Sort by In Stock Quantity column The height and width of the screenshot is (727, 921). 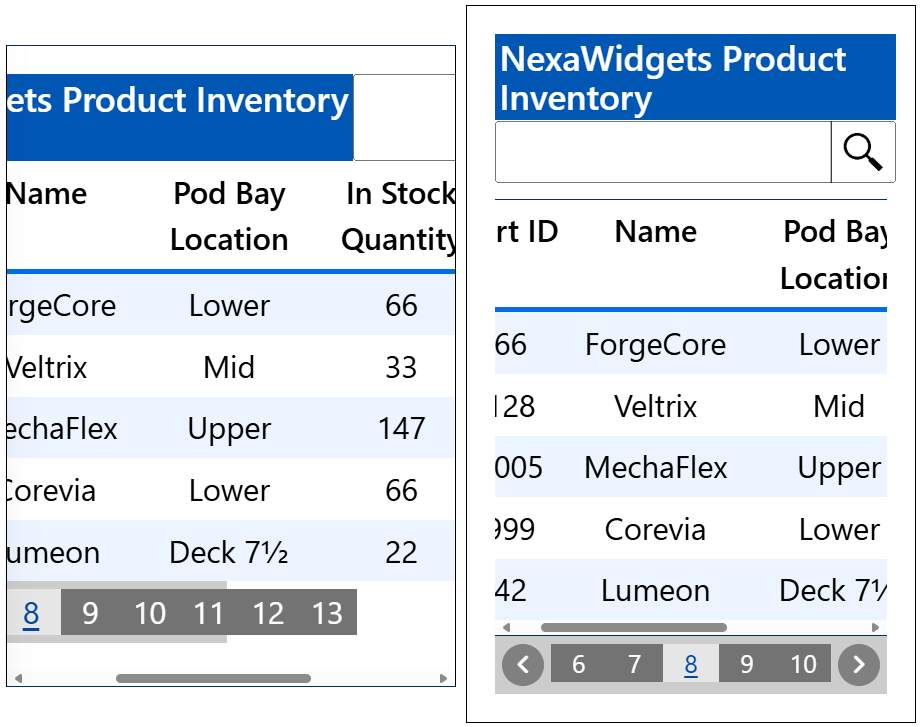click(399, 216)
